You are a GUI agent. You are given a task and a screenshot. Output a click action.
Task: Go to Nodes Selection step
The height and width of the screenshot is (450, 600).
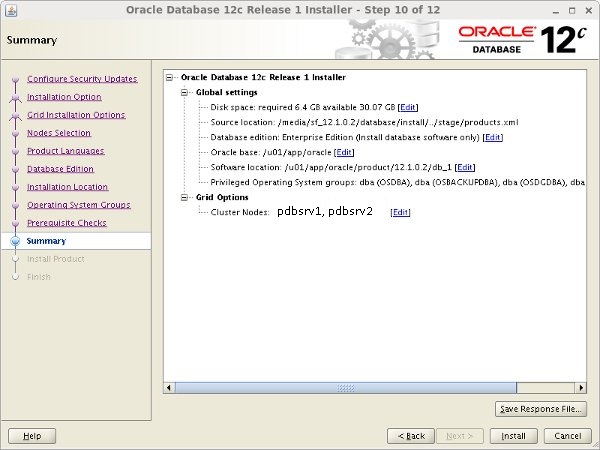point(59,133)
